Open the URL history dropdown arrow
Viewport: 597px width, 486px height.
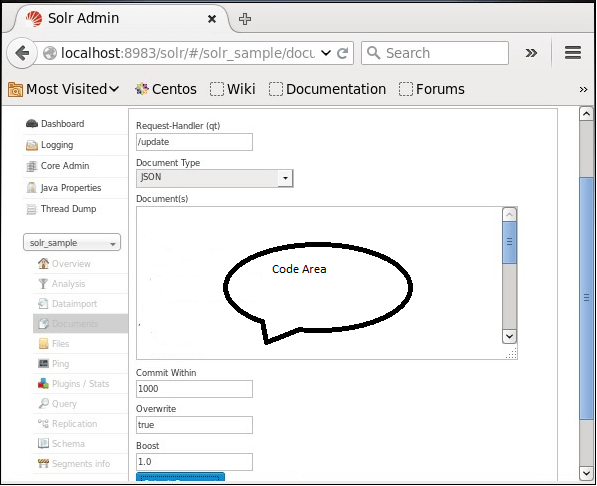point(326,53)
